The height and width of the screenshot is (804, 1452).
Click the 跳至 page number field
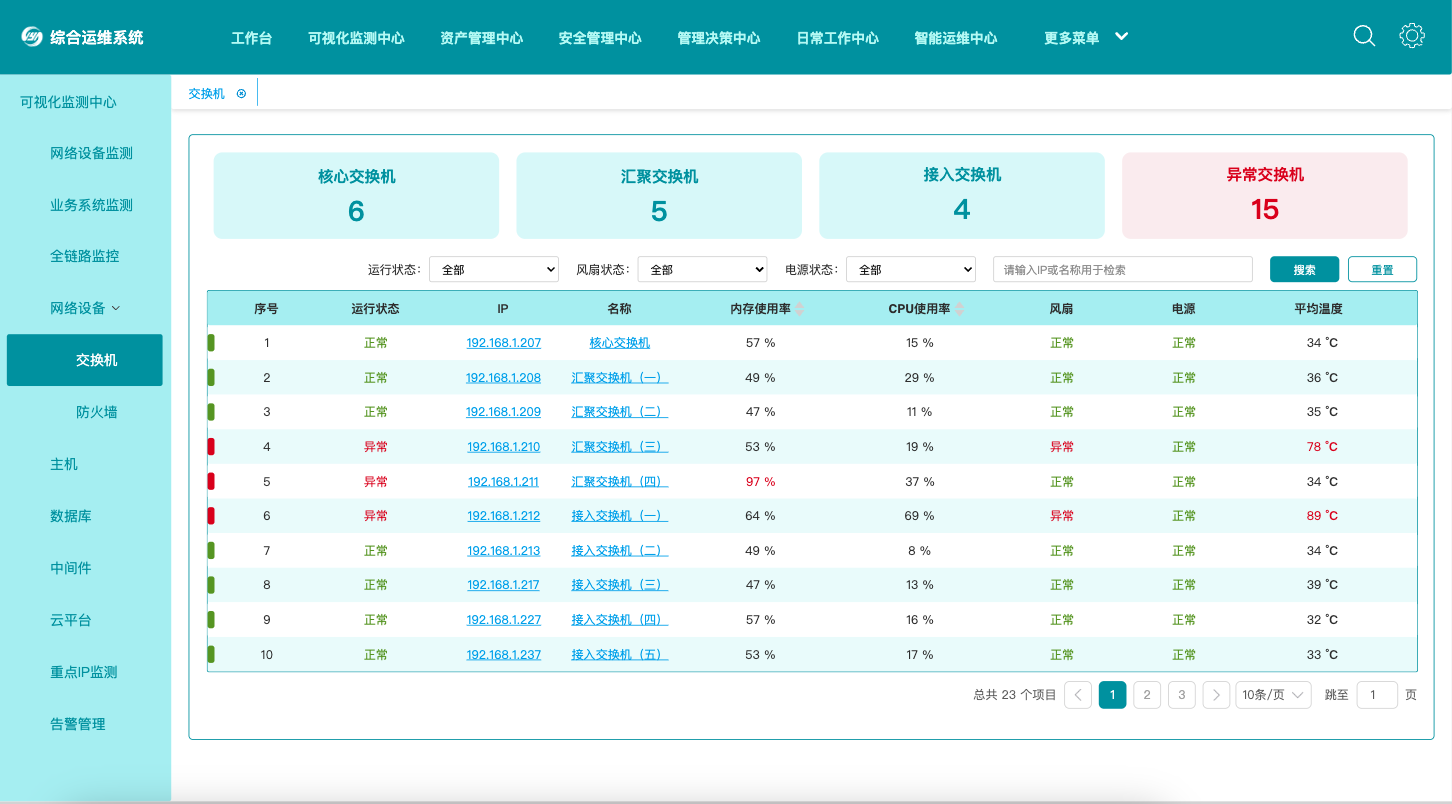[x=1377, y=695]
